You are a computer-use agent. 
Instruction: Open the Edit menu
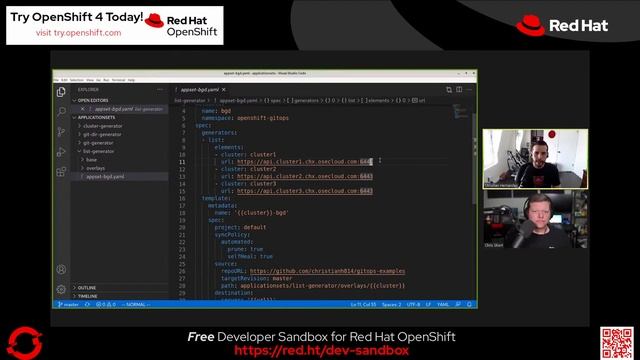(x=64, y=80)
